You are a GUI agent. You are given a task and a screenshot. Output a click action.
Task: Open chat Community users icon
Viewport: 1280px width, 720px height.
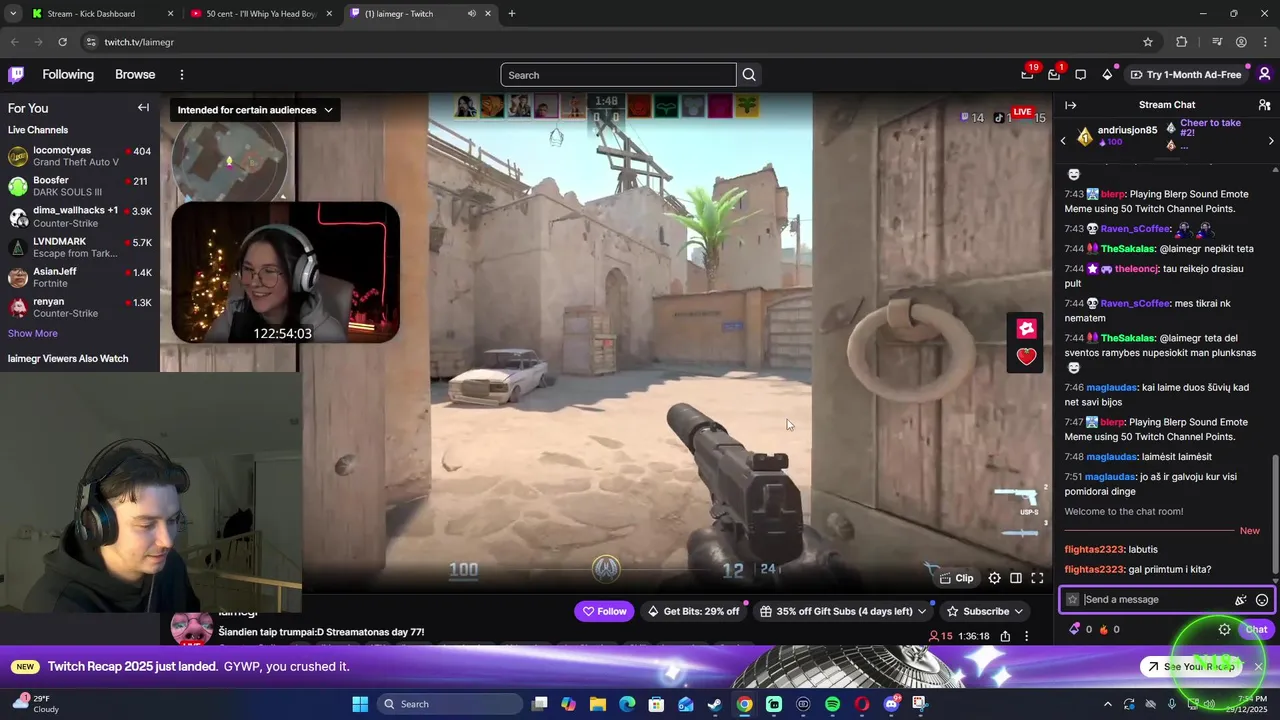1264,105
